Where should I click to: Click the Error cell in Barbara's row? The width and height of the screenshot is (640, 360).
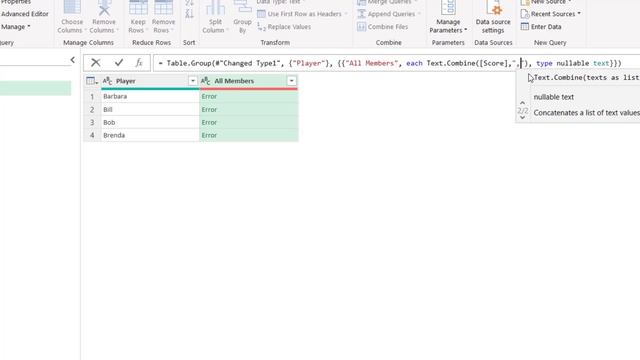249,96
